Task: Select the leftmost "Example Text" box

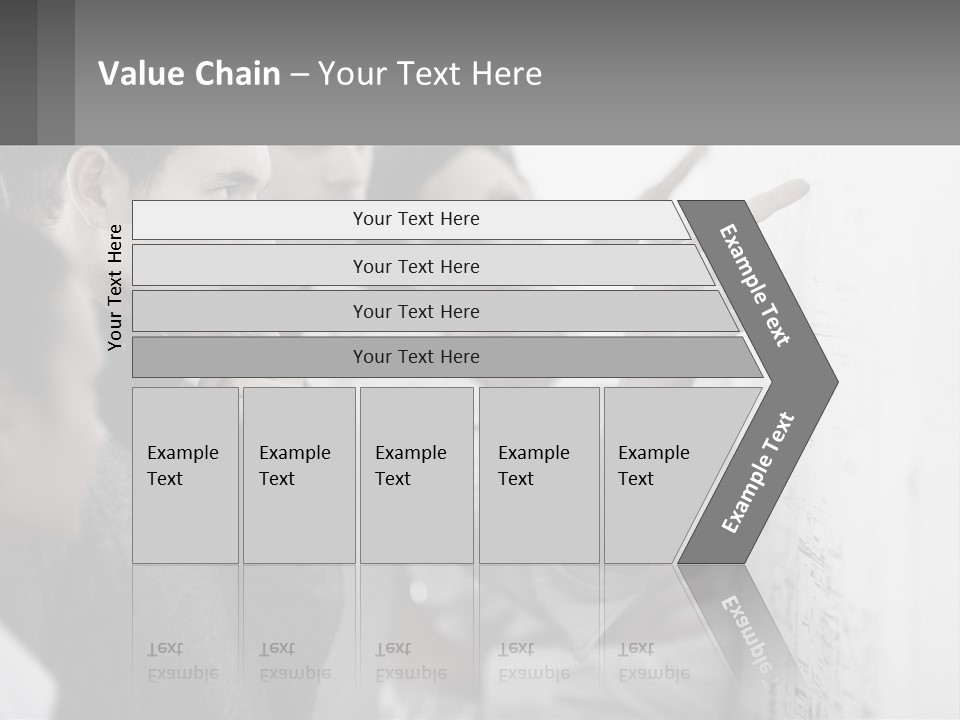Action: tap(185, 475)
